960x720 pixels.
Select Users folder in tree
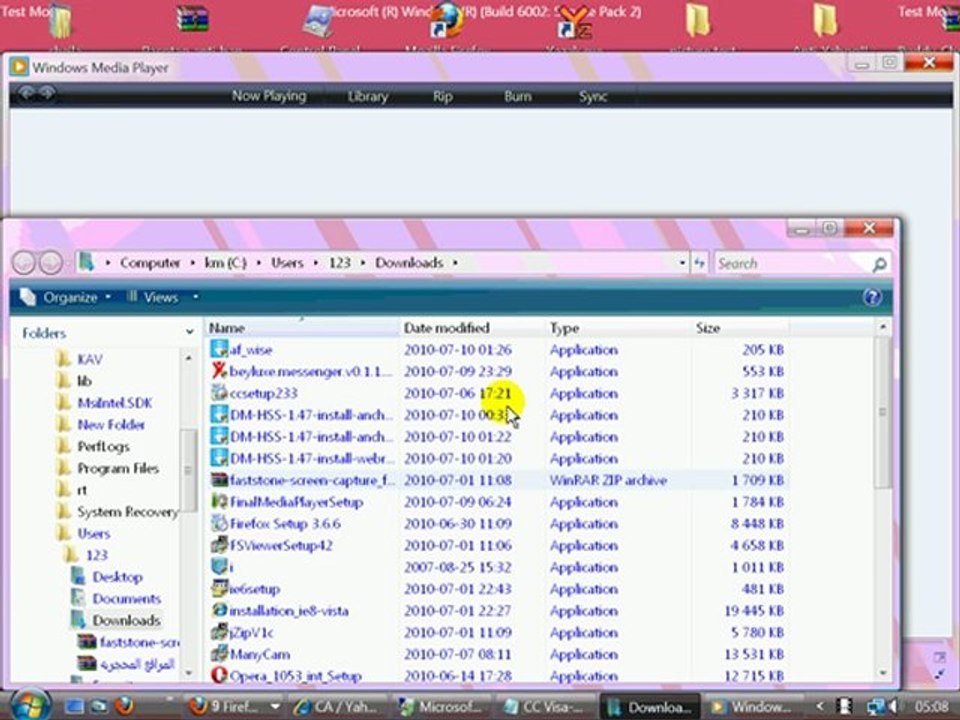tap(93, 533)
